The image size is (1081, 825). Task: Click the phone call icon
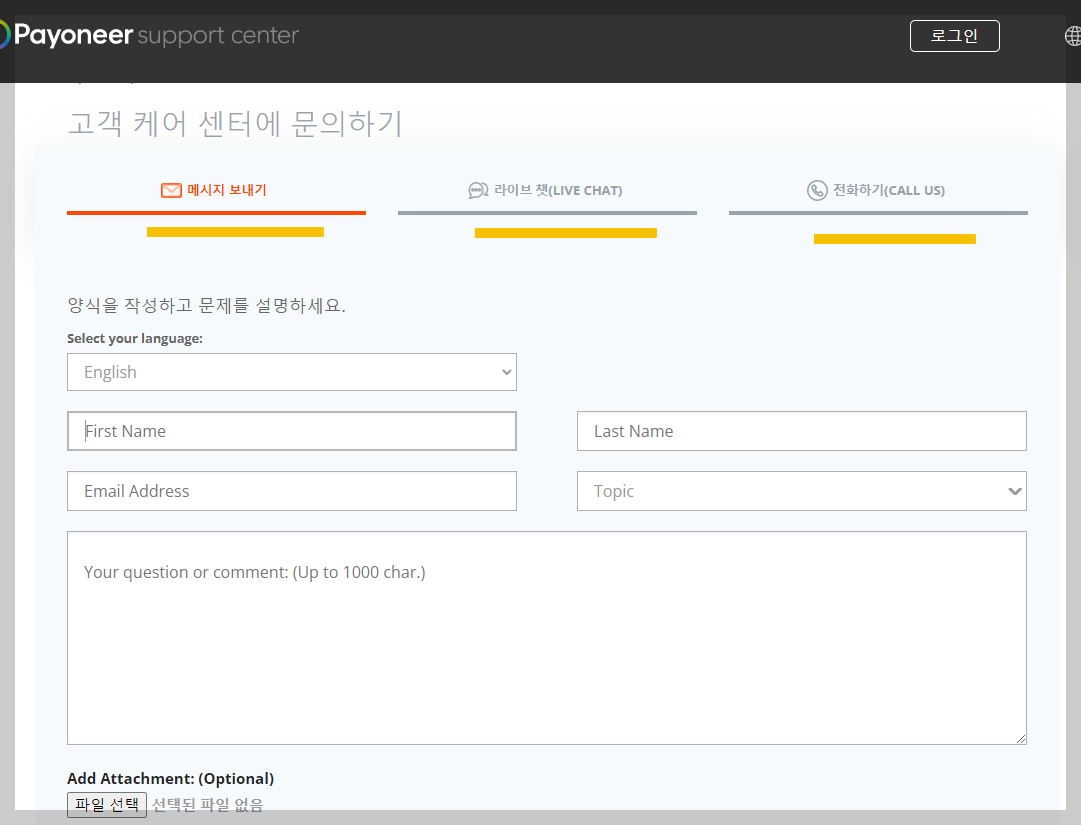point(817,190)
